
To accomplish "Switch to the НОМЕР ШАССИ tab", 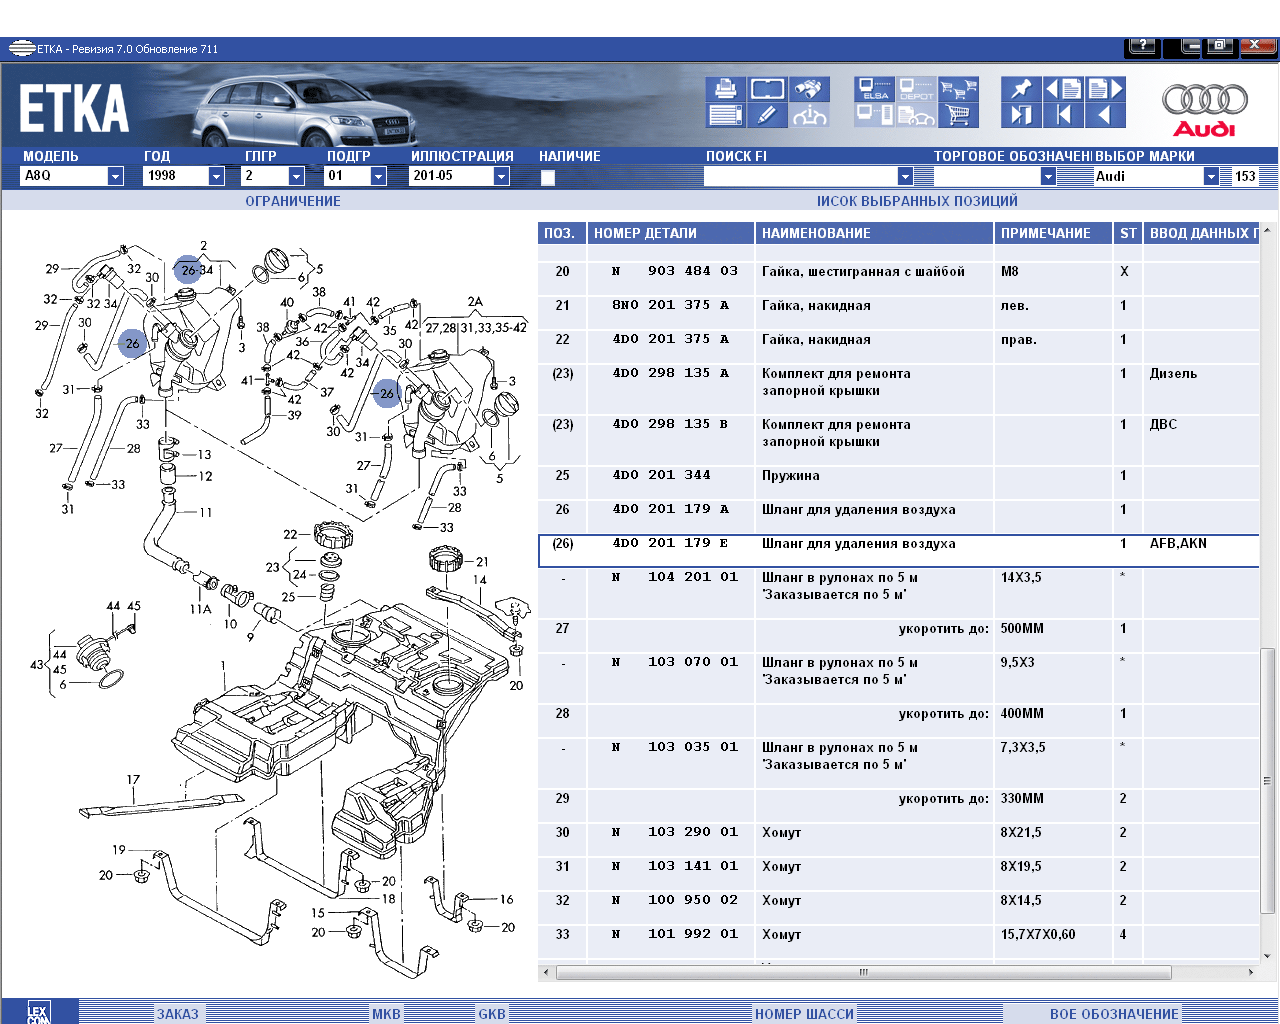I will pos(804,1013).
